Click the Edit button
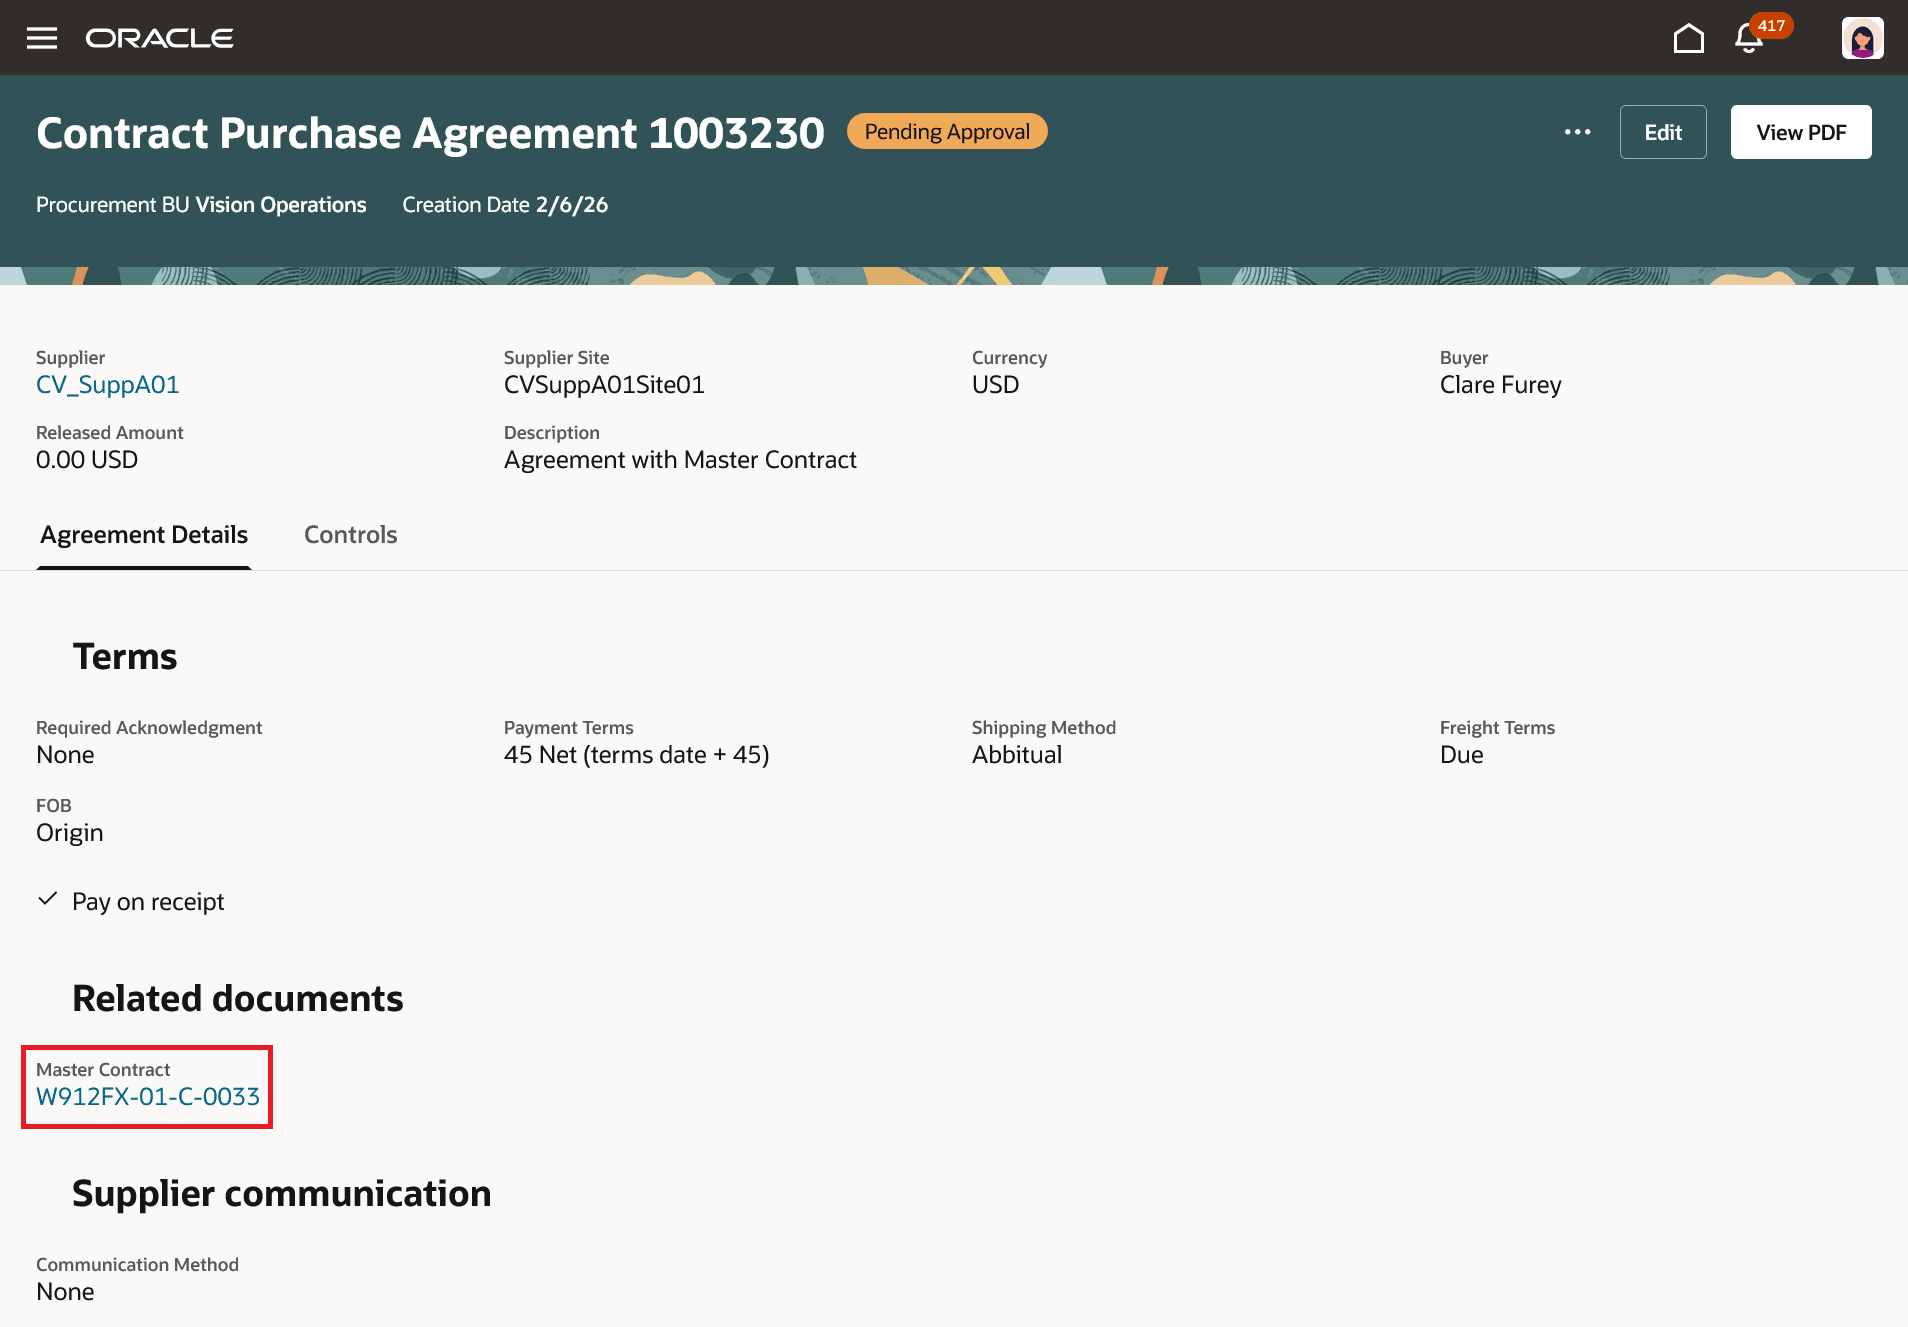1908x1327 pixels. pos(1663,131)
